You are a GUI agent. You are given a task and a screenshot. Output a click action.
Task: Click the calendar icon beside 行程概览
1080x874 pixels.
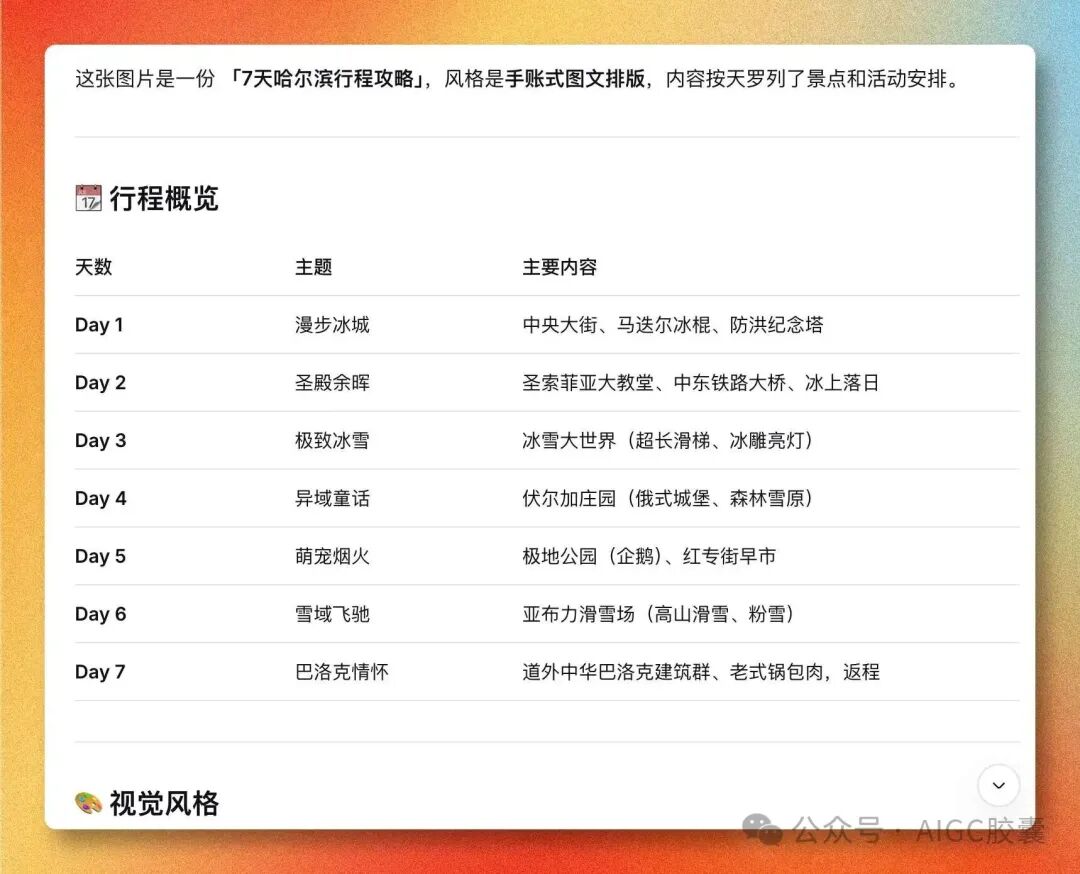click(x=87, y=198)
